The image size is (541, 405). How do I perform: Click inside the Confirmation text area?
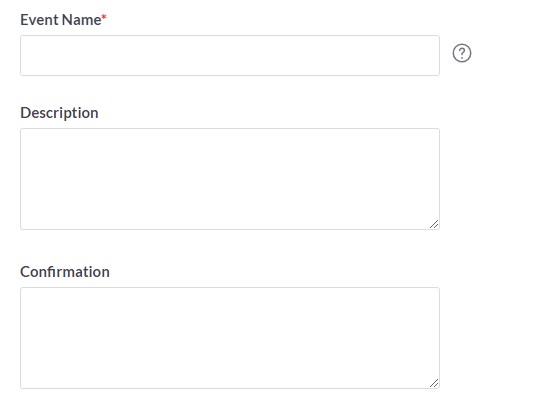click(x=230, y=338)
